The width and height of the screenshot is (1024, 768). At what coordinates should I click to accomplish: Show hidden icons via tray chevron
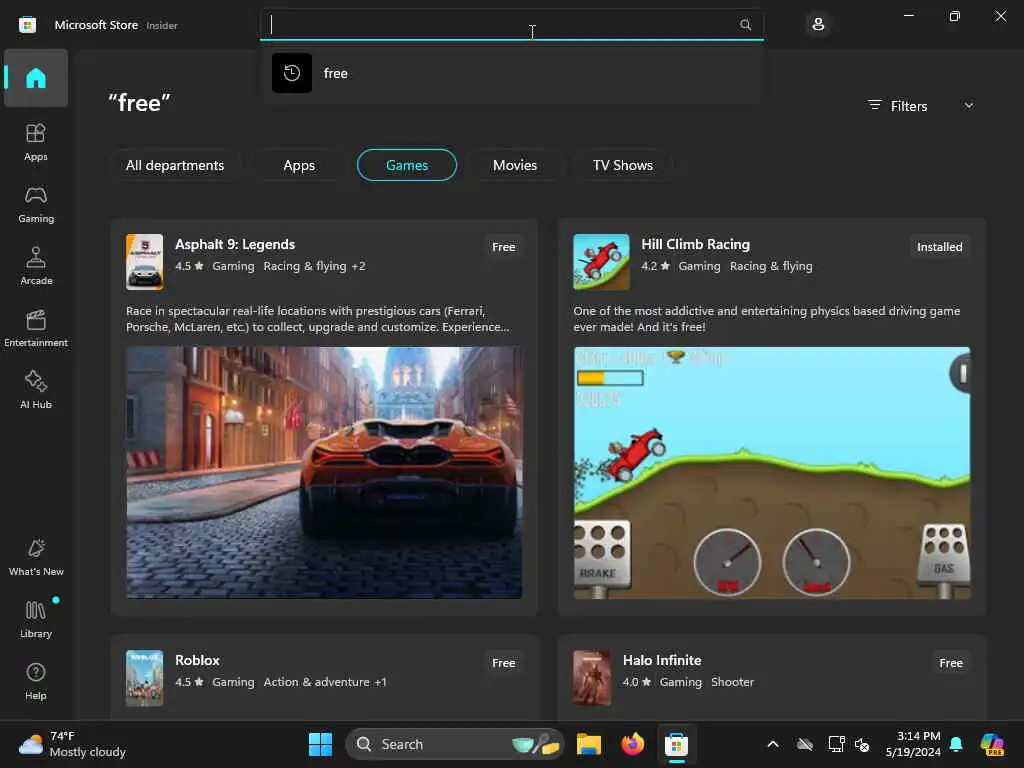773,744
